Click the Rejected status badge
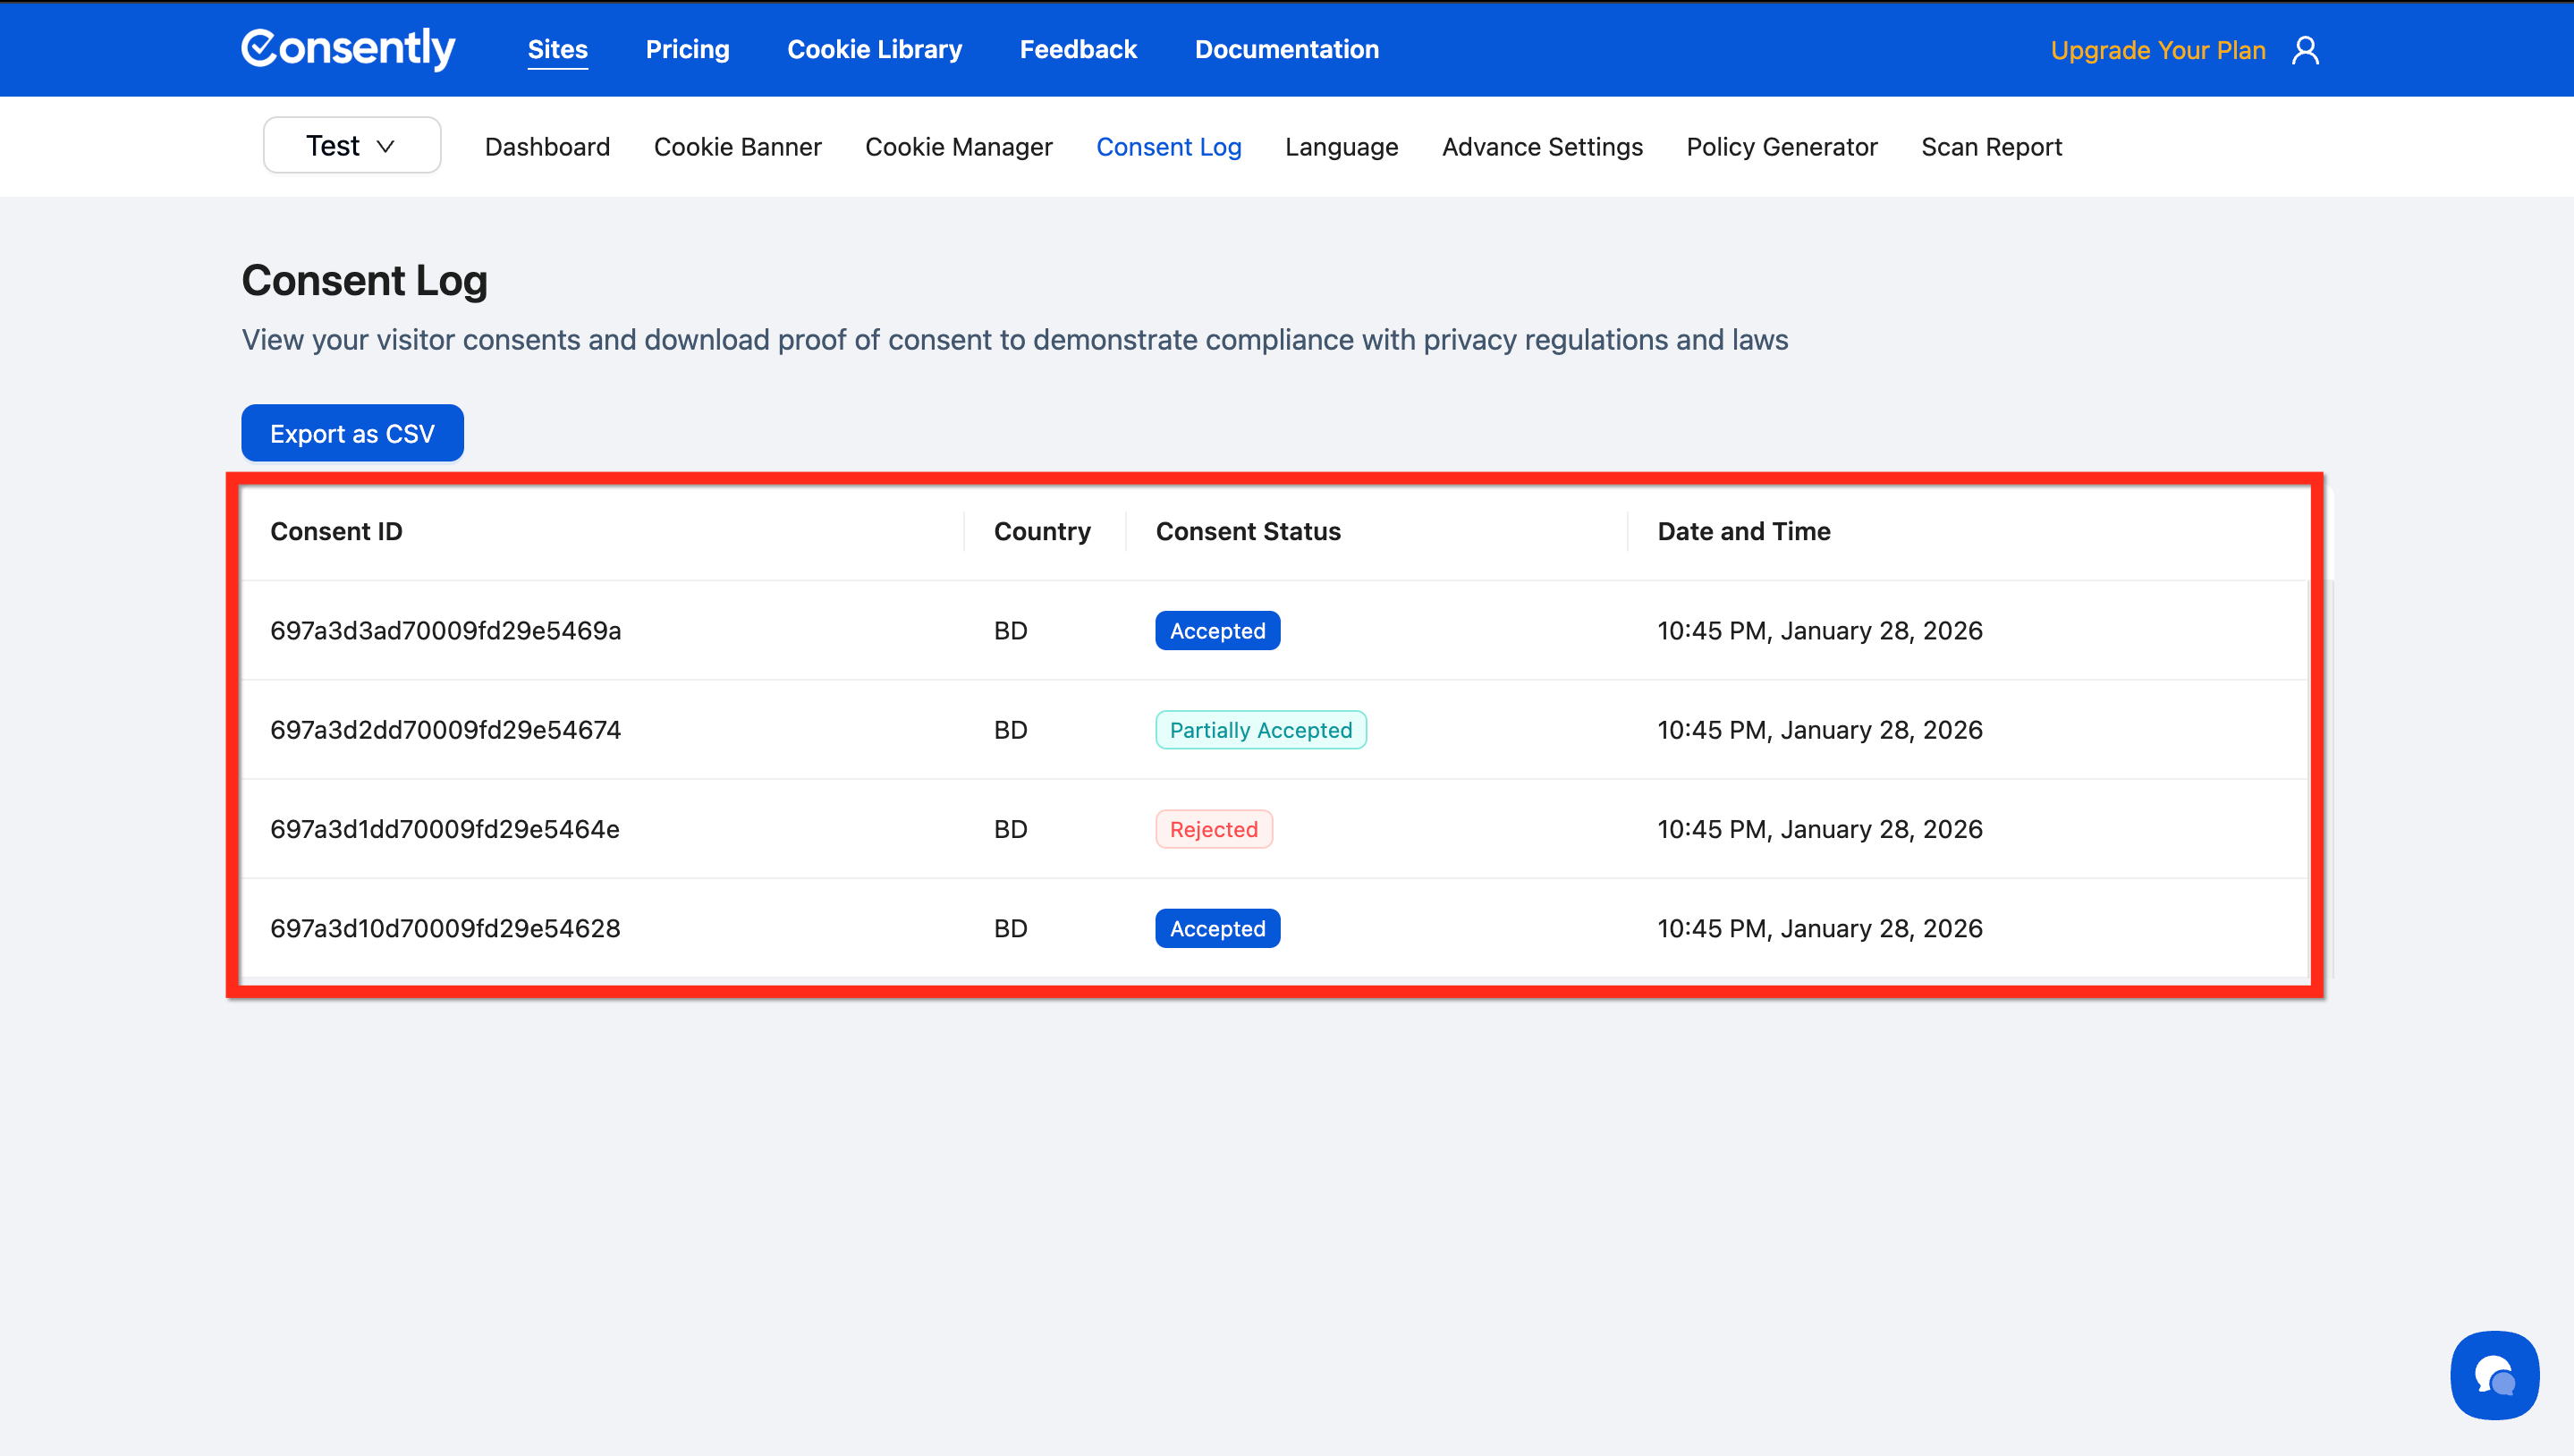Image resolution: width=2574 pixels, height=1456 pixels. click(x=1213, y=829)
